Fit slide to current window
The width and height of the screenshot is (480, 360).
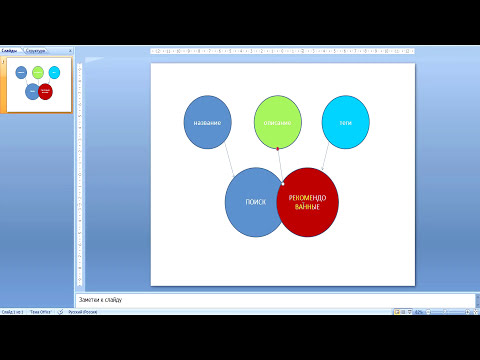coord(475,312)
